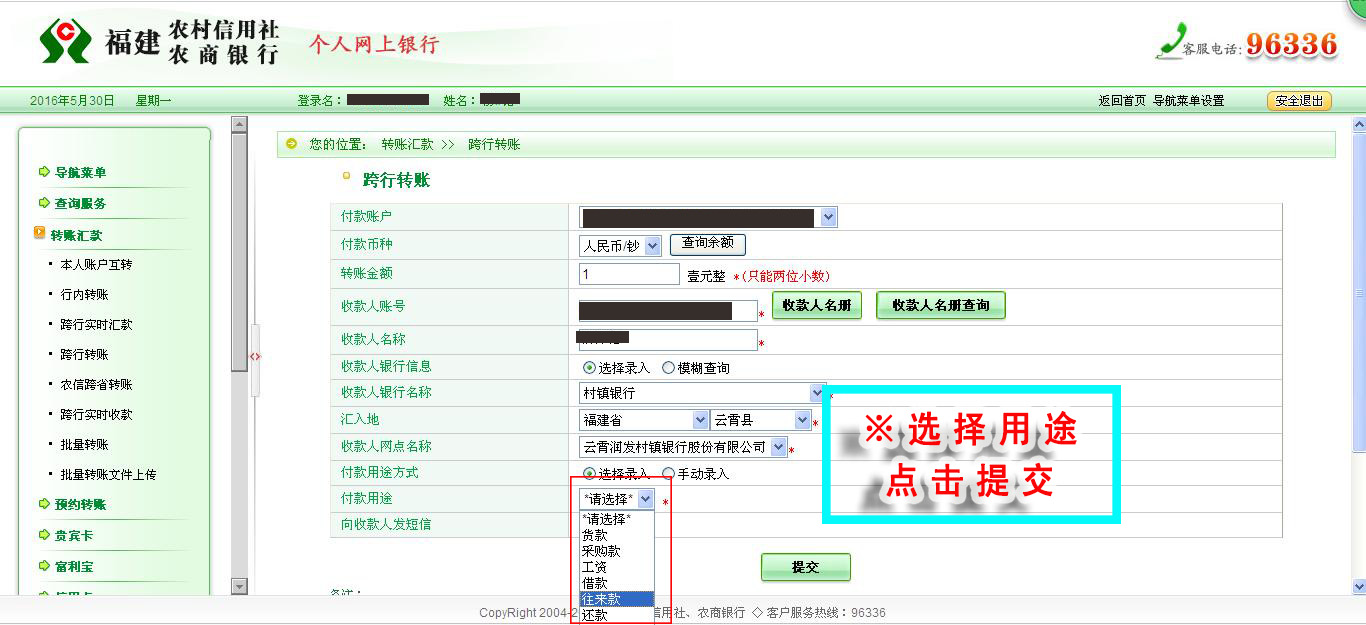Click the 转账金额 input field
The height and width of the screenshot is (625, 1366).
629,274
